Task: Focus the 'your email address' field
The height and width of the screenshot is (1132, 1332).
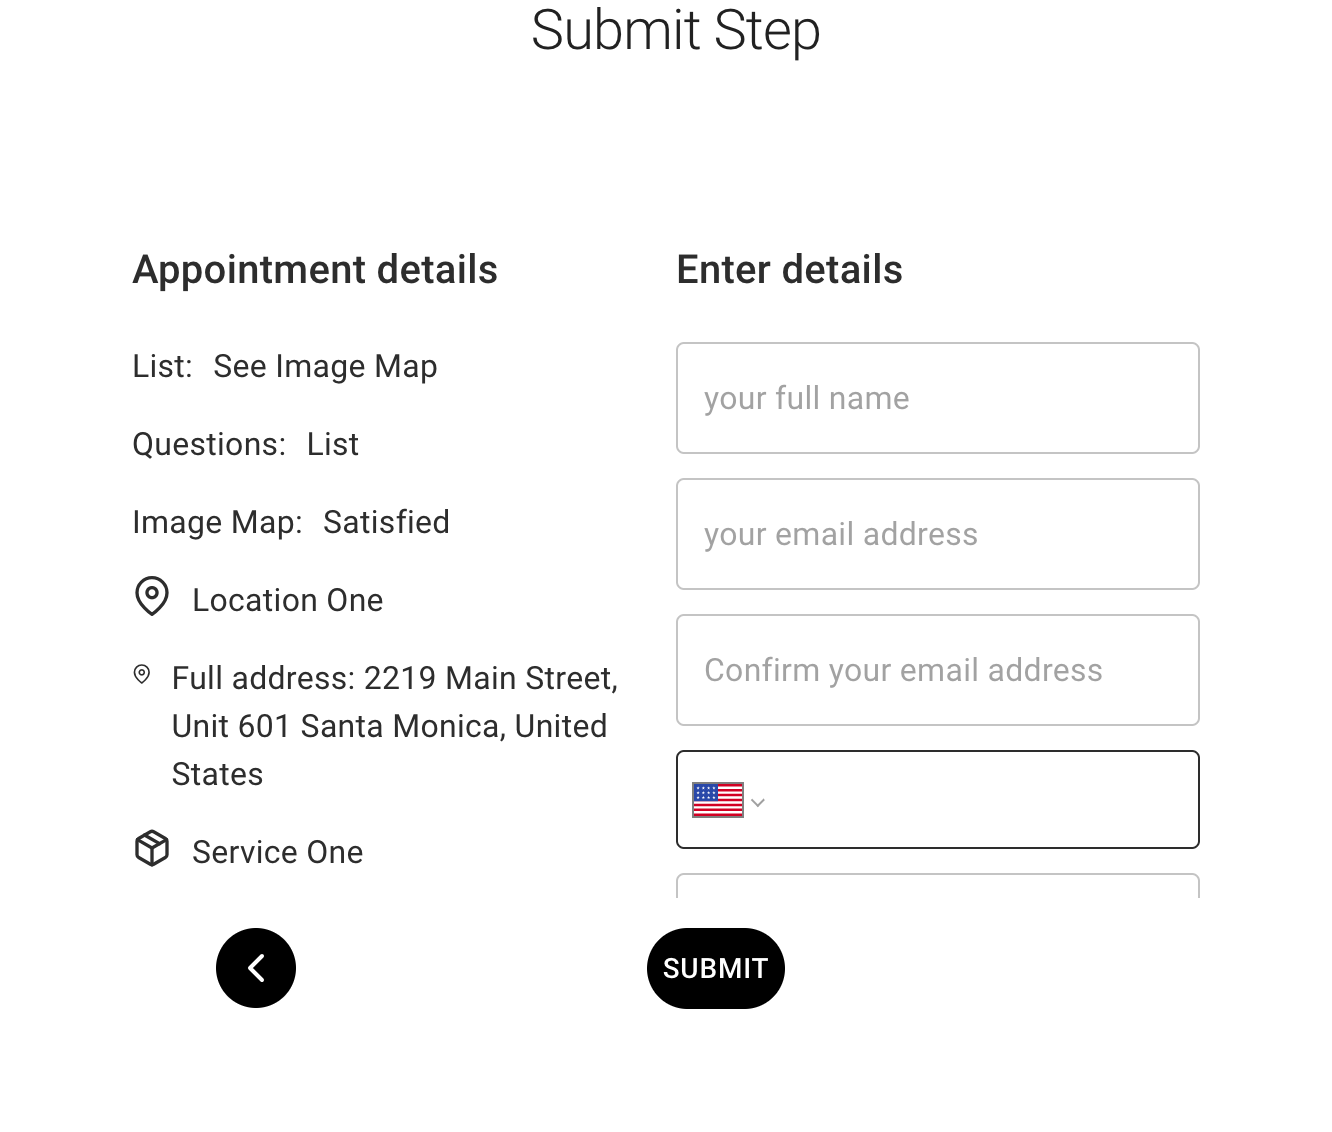Action: pyautogui.click(x=938, y=534)
